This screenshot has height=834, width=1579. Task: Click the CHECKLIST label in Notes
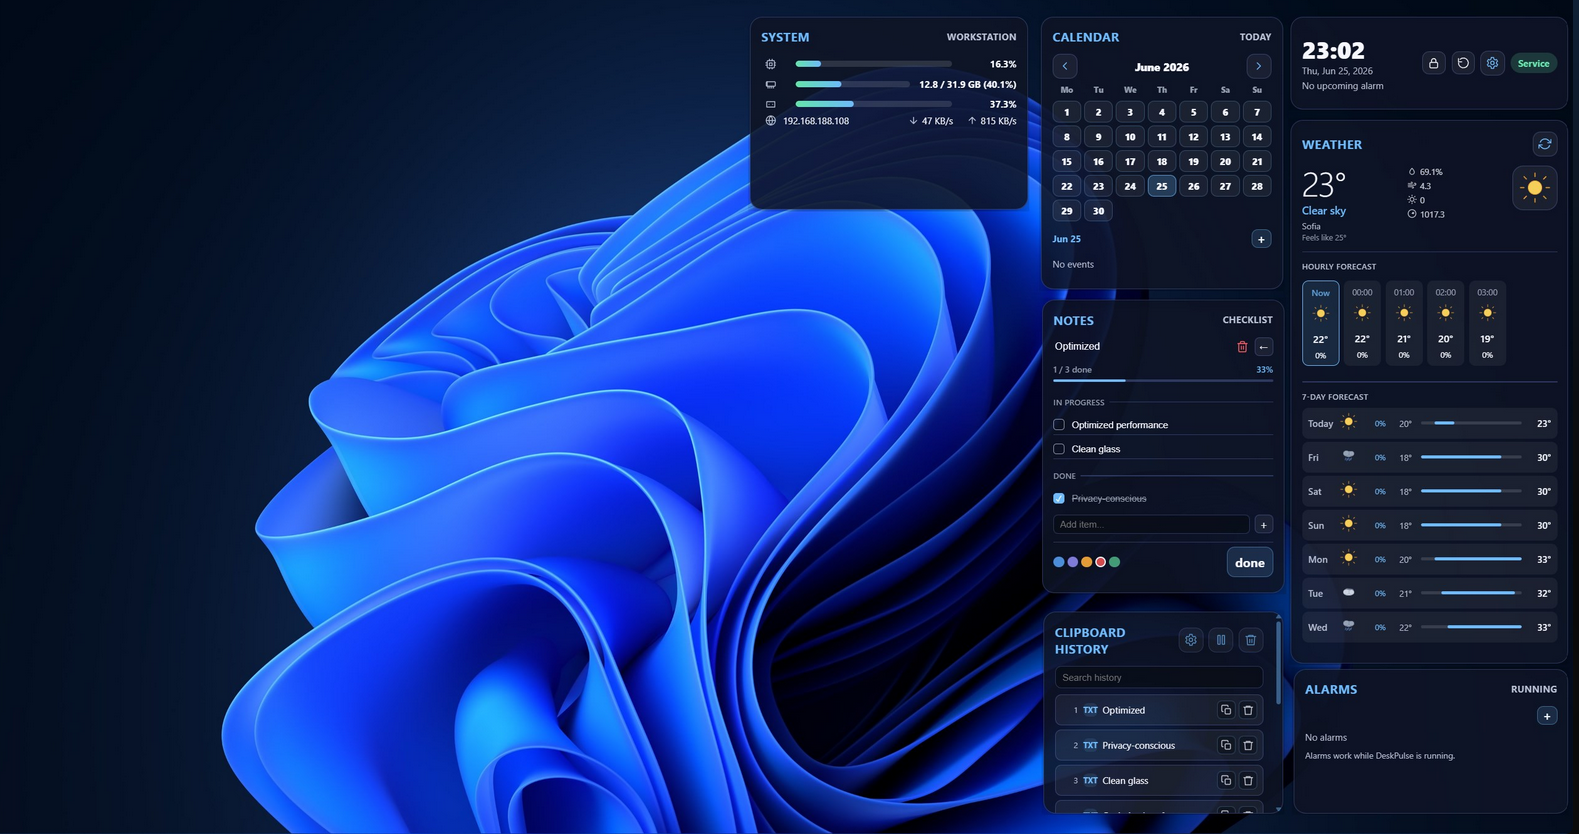click(1247, 320)
